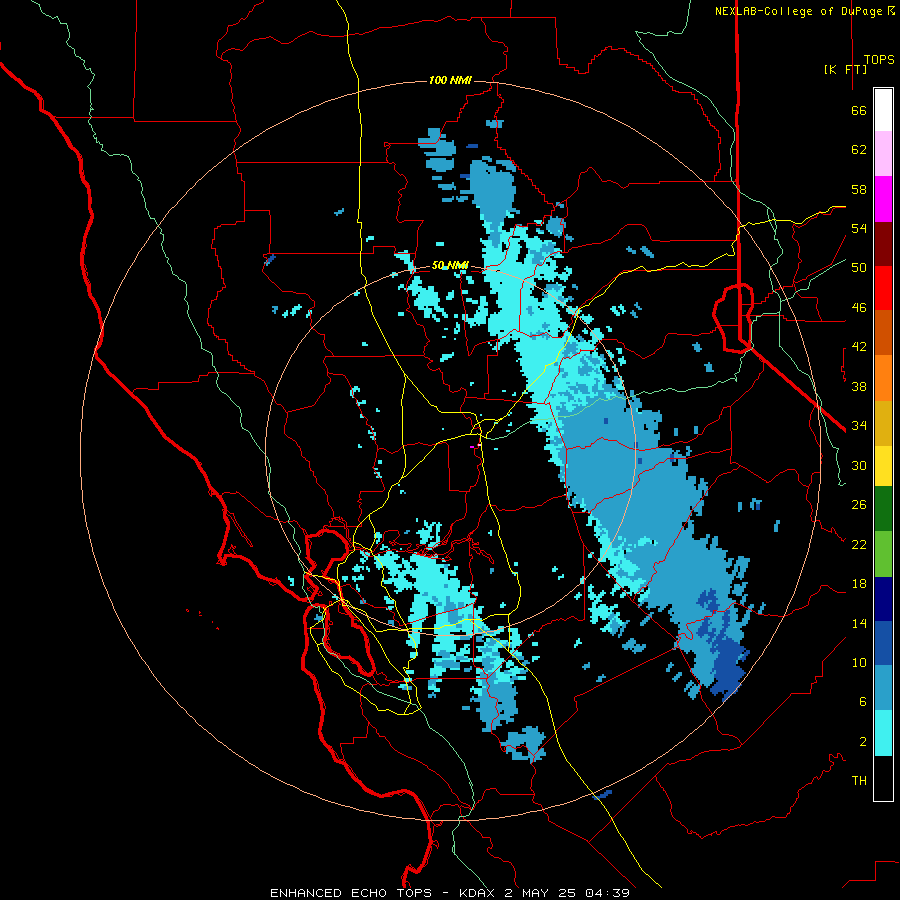Viewport: 900px width, 900px height.
Task: Click the legend value 30
Action: click(x=859, y=465)
